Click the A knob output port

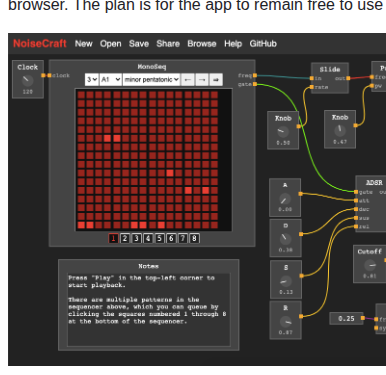(x=301, y=194)
